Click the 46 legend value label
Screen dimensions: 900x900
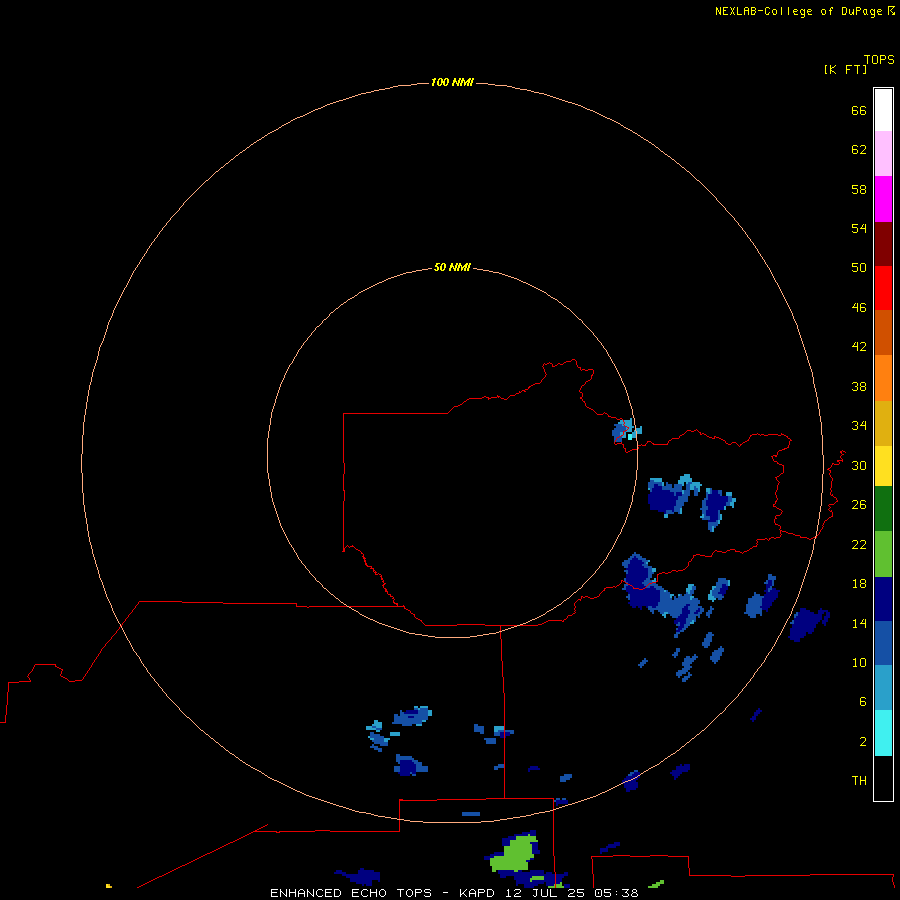tap(859, 308)
